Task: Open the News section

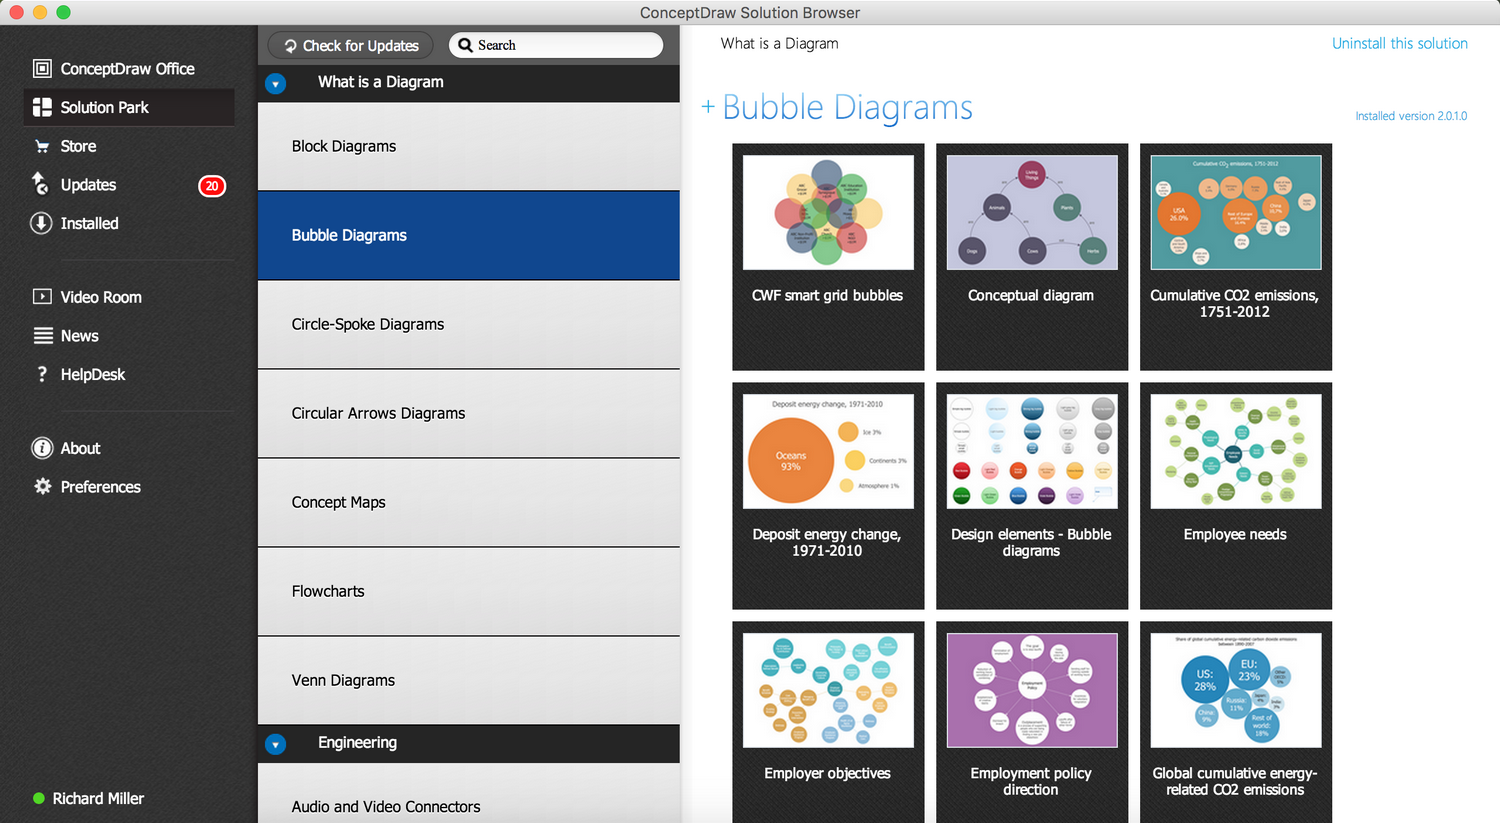Action: pyautogui.click(x=81, y=335)
